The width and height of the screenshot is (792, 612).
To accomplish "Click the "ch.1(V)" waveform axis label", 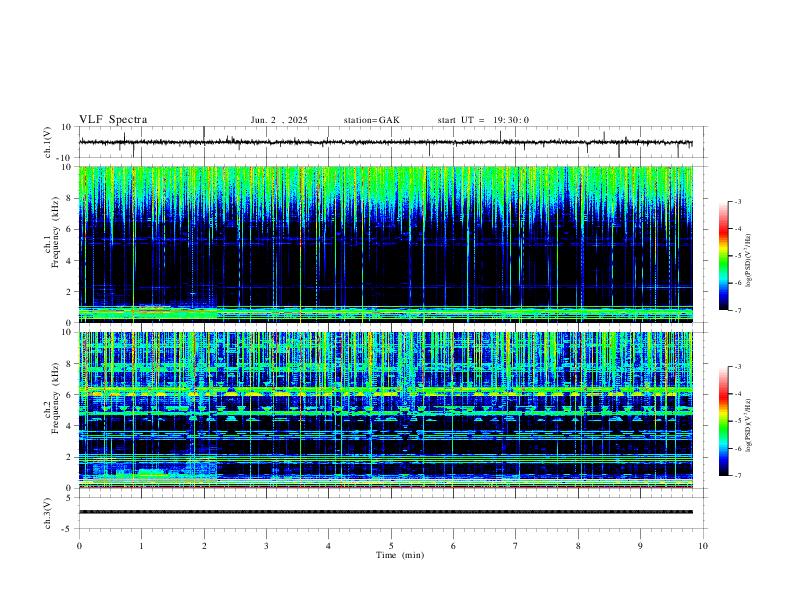I will coord(48,142).
